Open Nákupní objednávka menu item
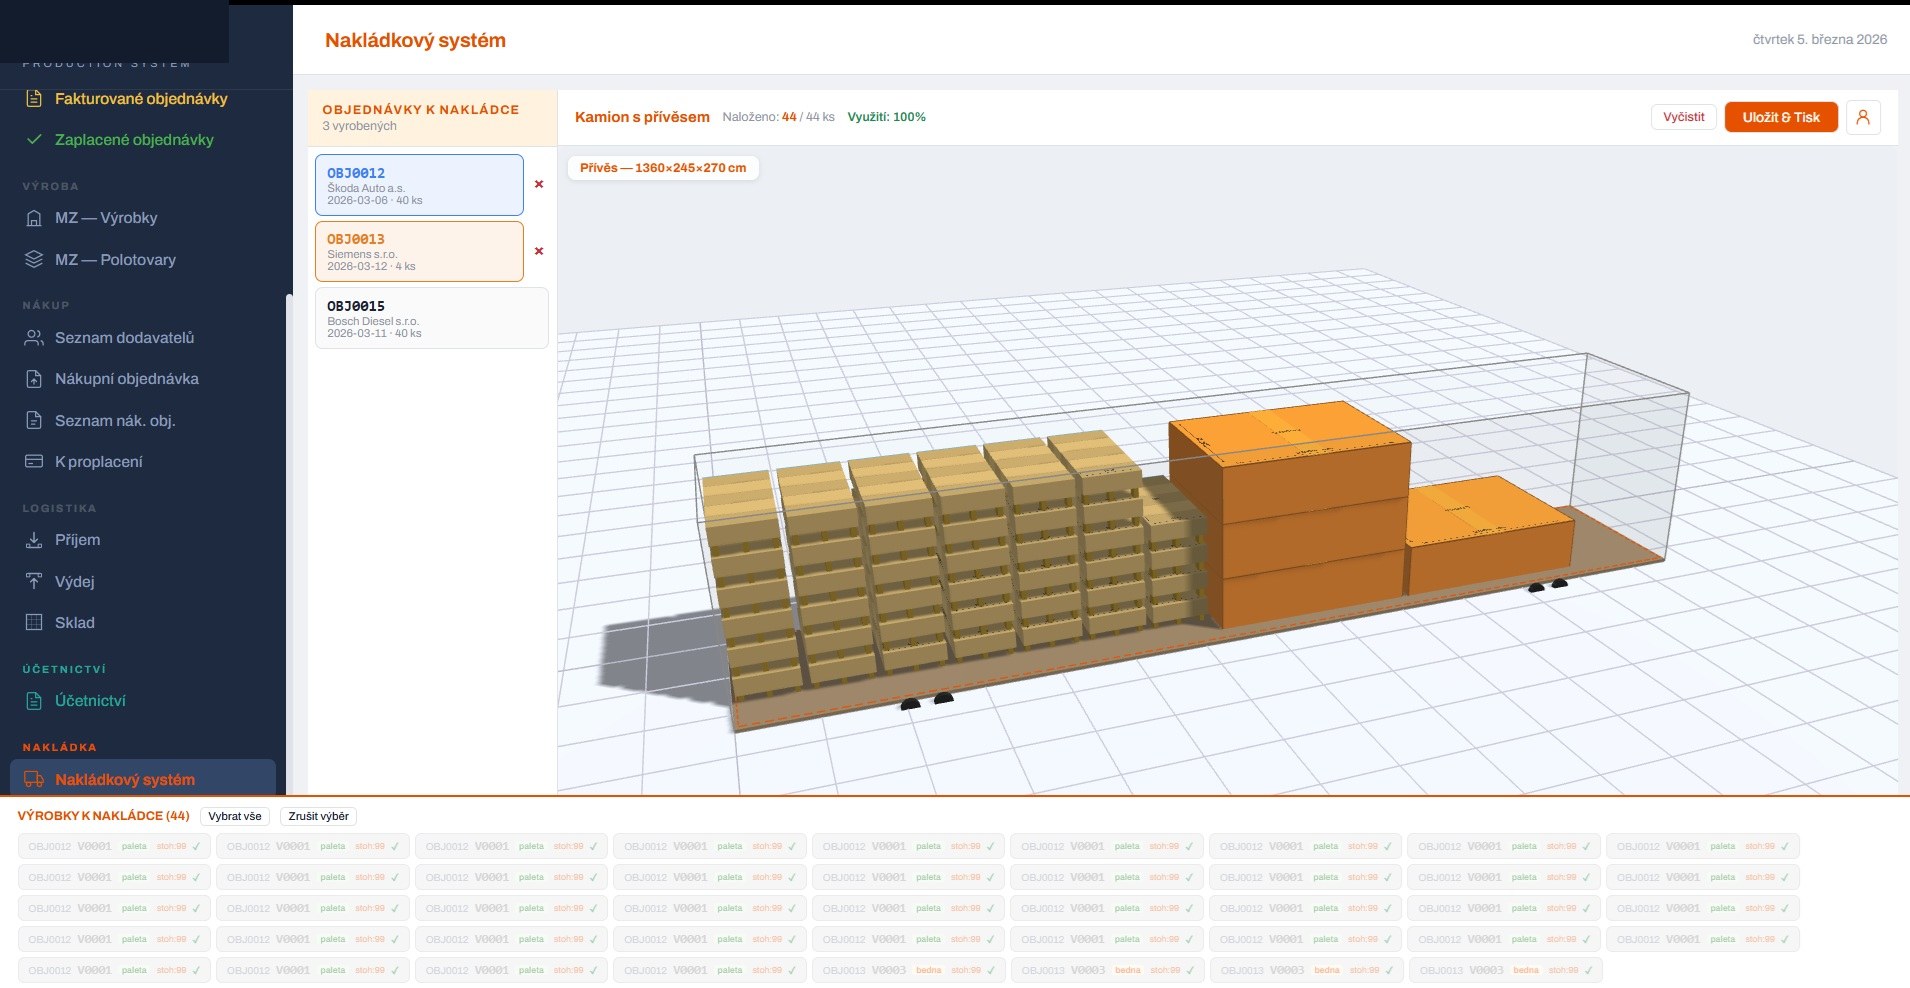 click(x=126, y=379)
